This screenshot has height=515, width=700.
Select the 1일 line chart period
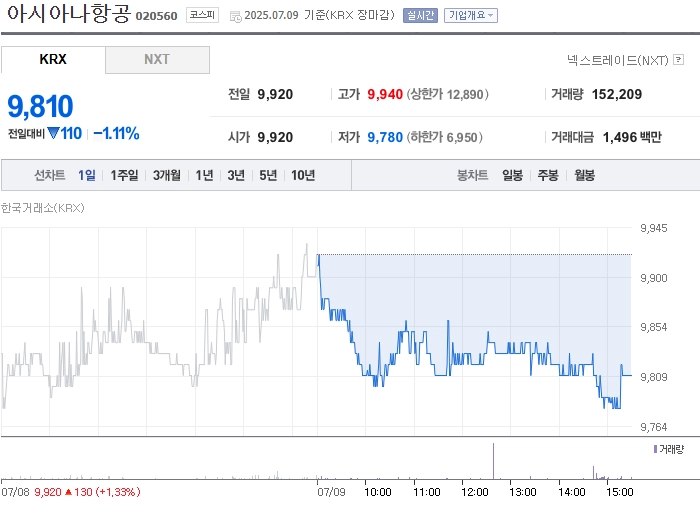point(87,175)
